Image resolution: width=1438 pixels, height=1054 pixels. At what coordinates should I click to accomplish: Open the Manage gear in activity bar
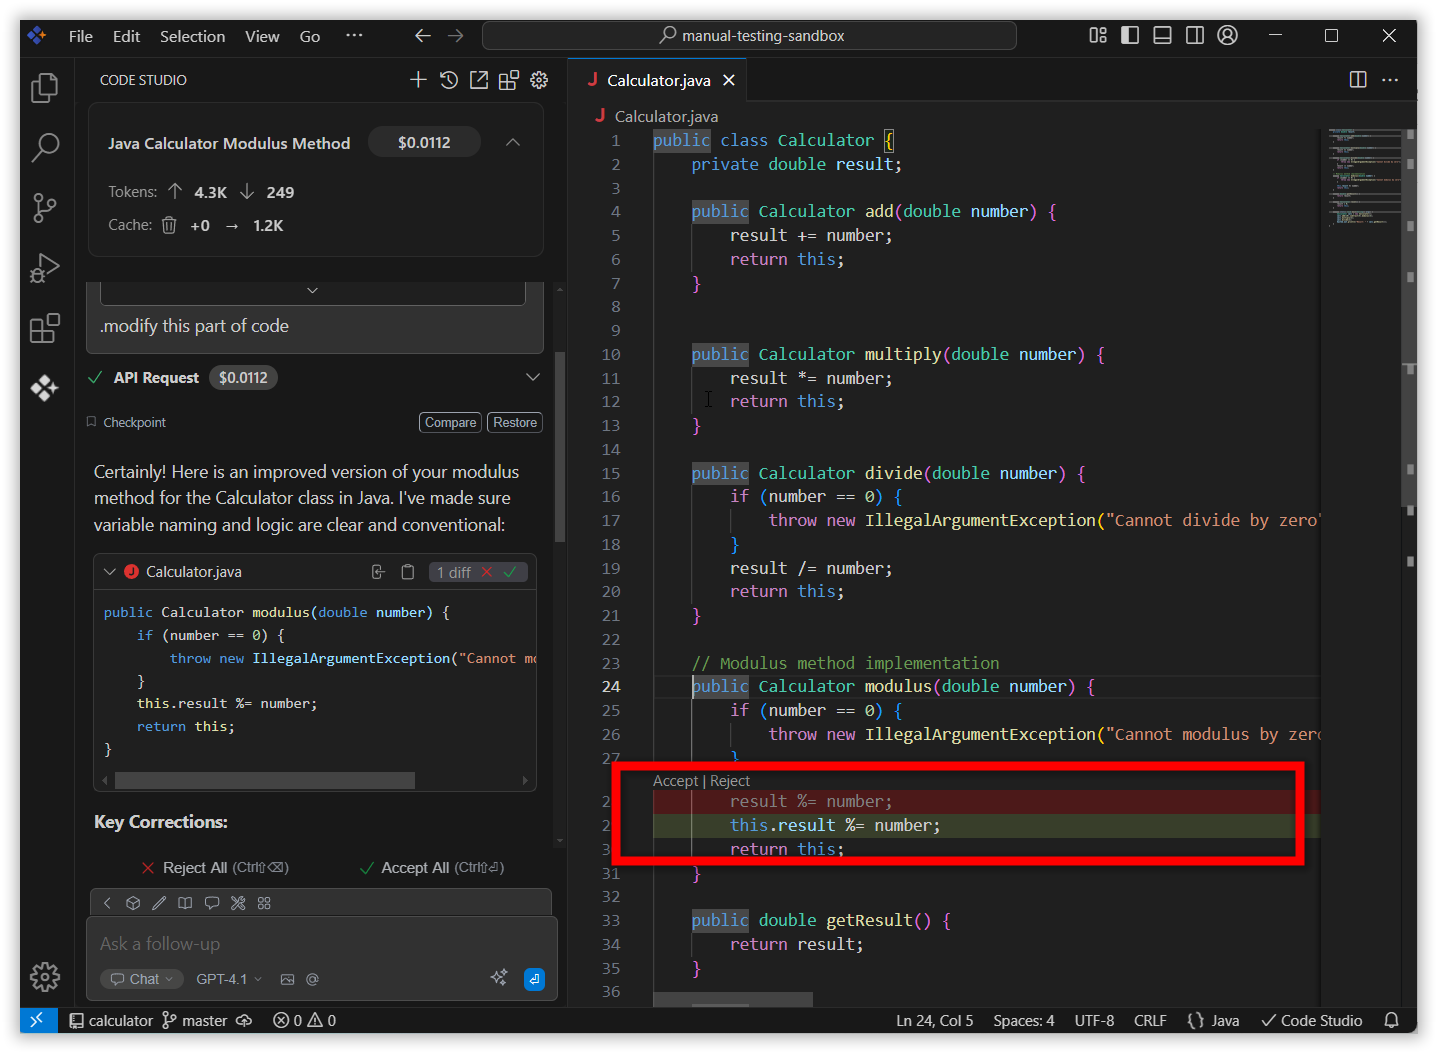(x=45, y=976)
